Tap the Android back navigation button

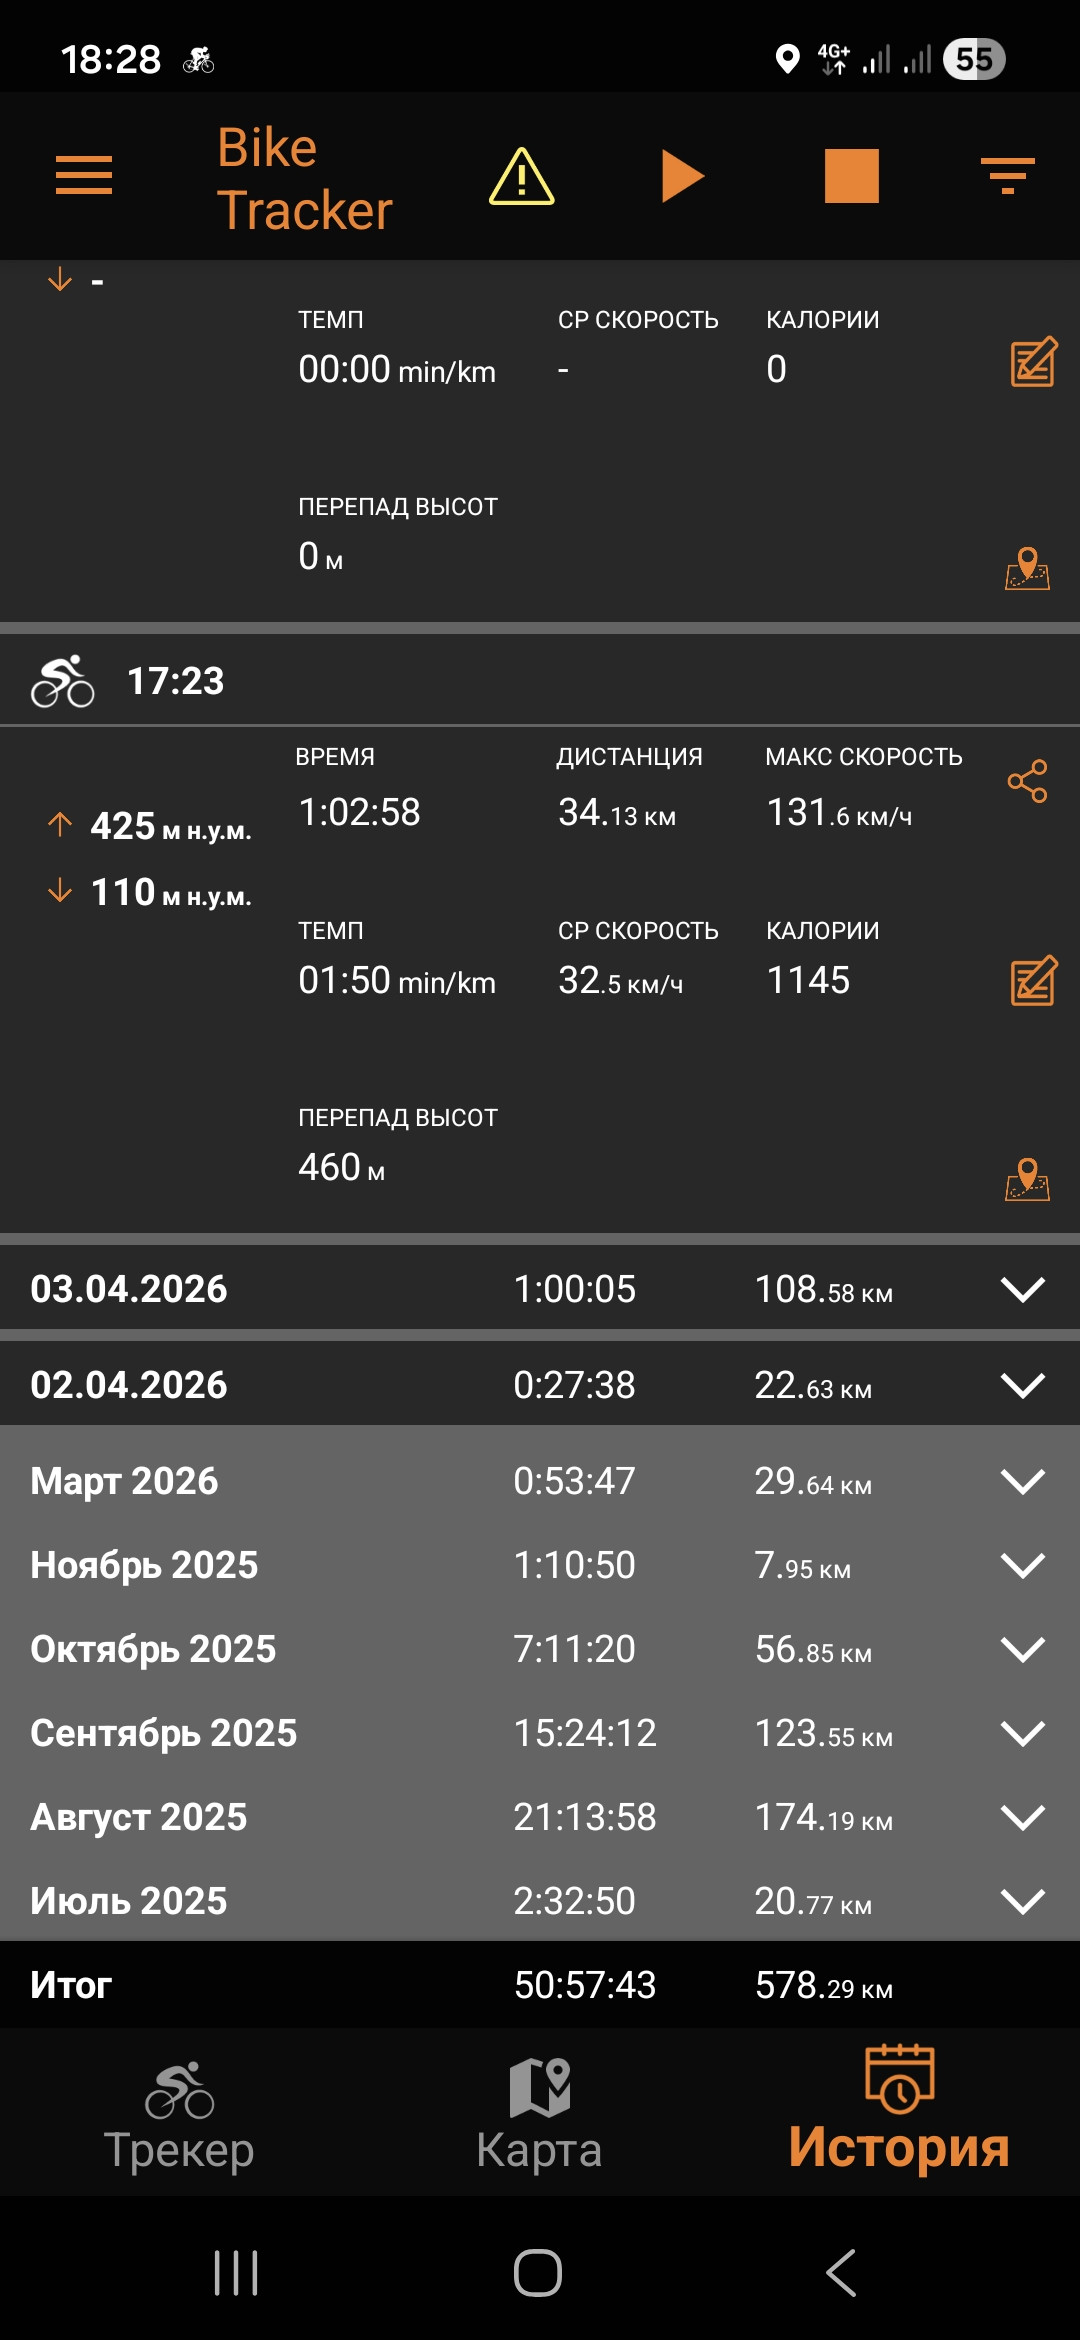tap(842, 2273)
